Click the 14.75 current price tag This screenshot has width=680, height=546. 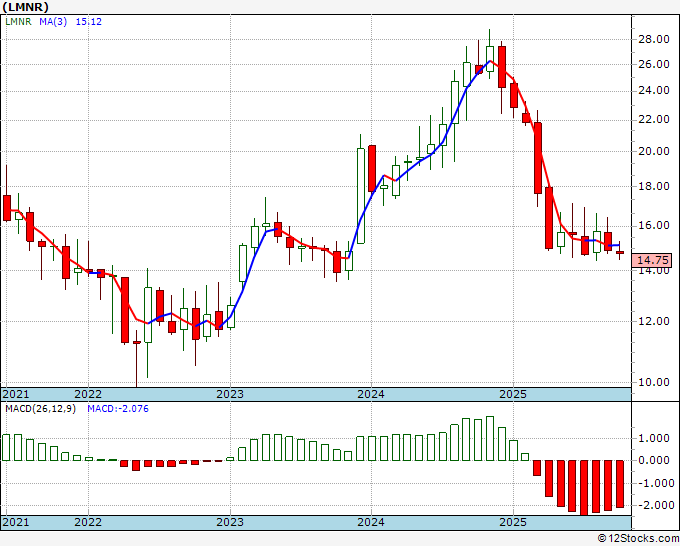point(654,260)
